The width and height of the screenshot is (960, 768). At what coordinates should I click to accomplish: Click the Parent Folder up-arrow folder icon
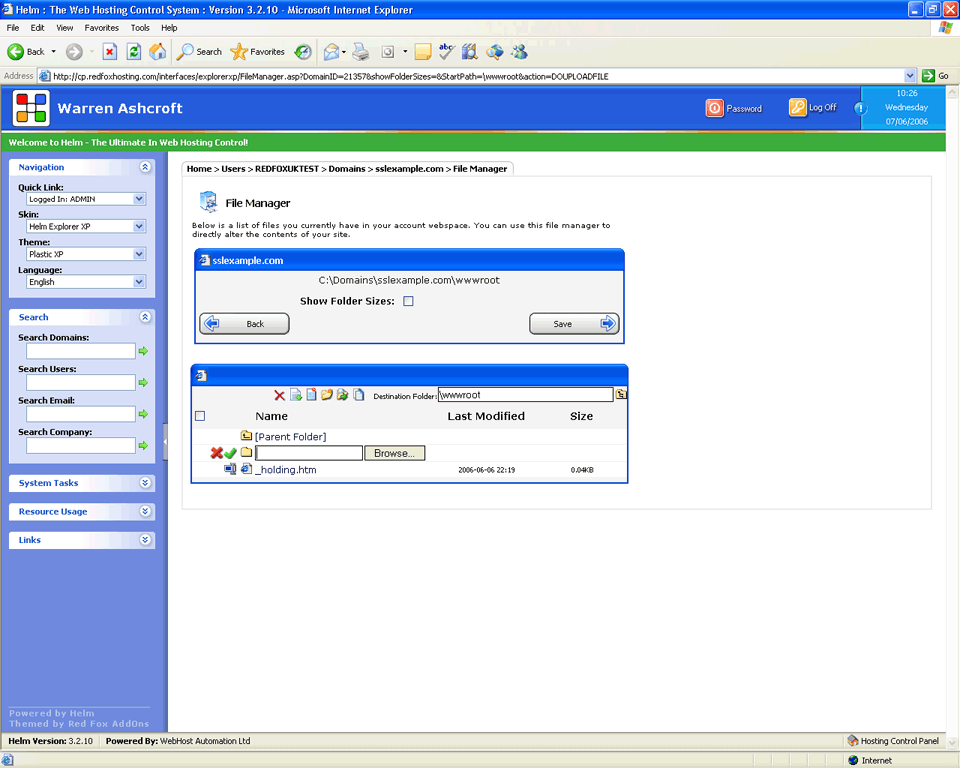coord(246,435)
